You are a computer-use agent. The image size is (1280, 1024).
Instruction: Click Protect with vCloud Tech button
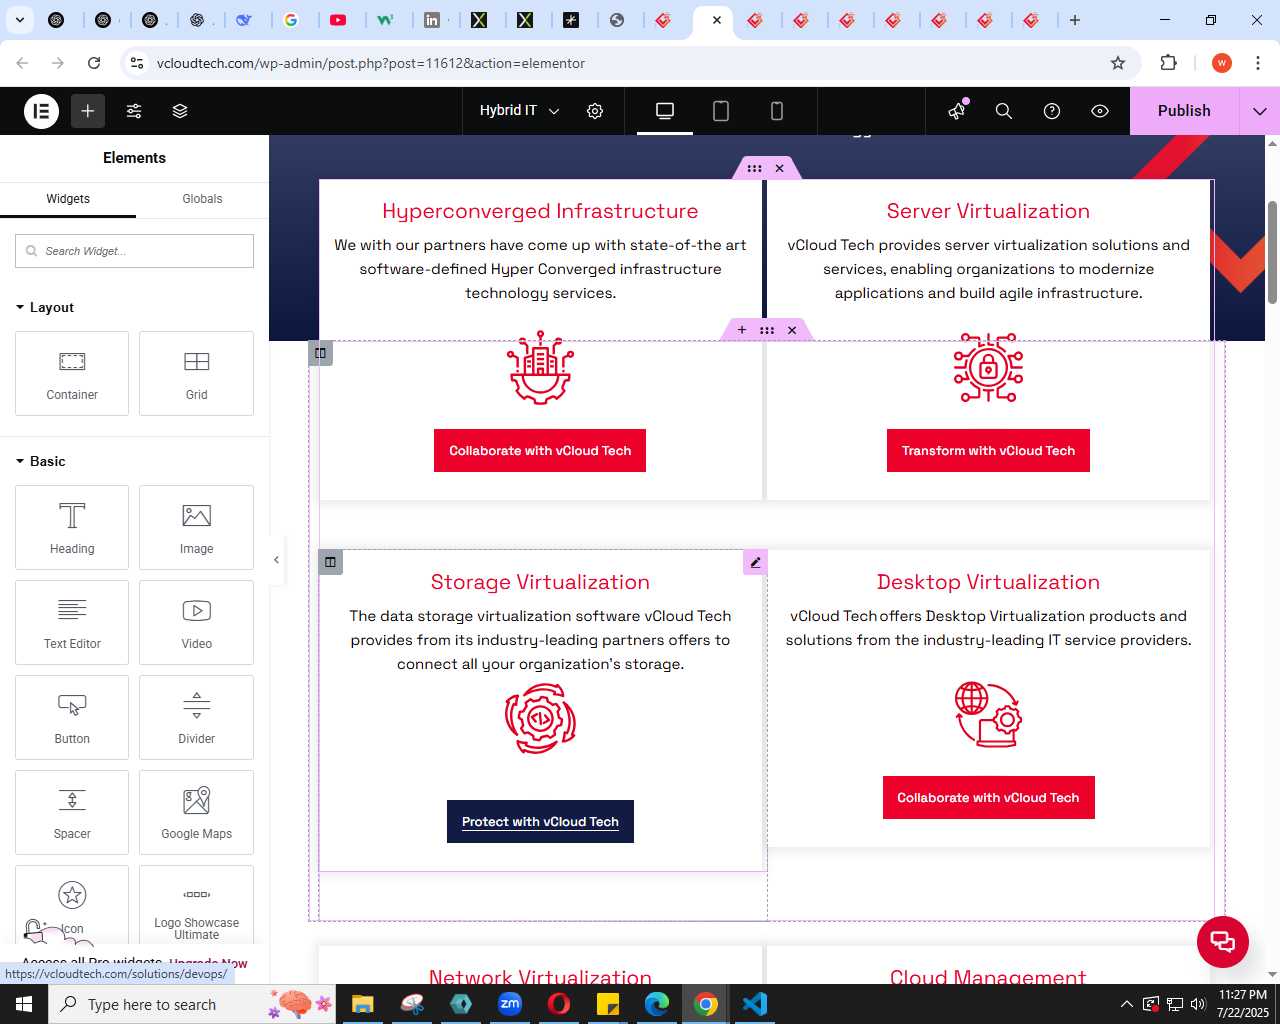pyautogui.click(x=540, y=822)
